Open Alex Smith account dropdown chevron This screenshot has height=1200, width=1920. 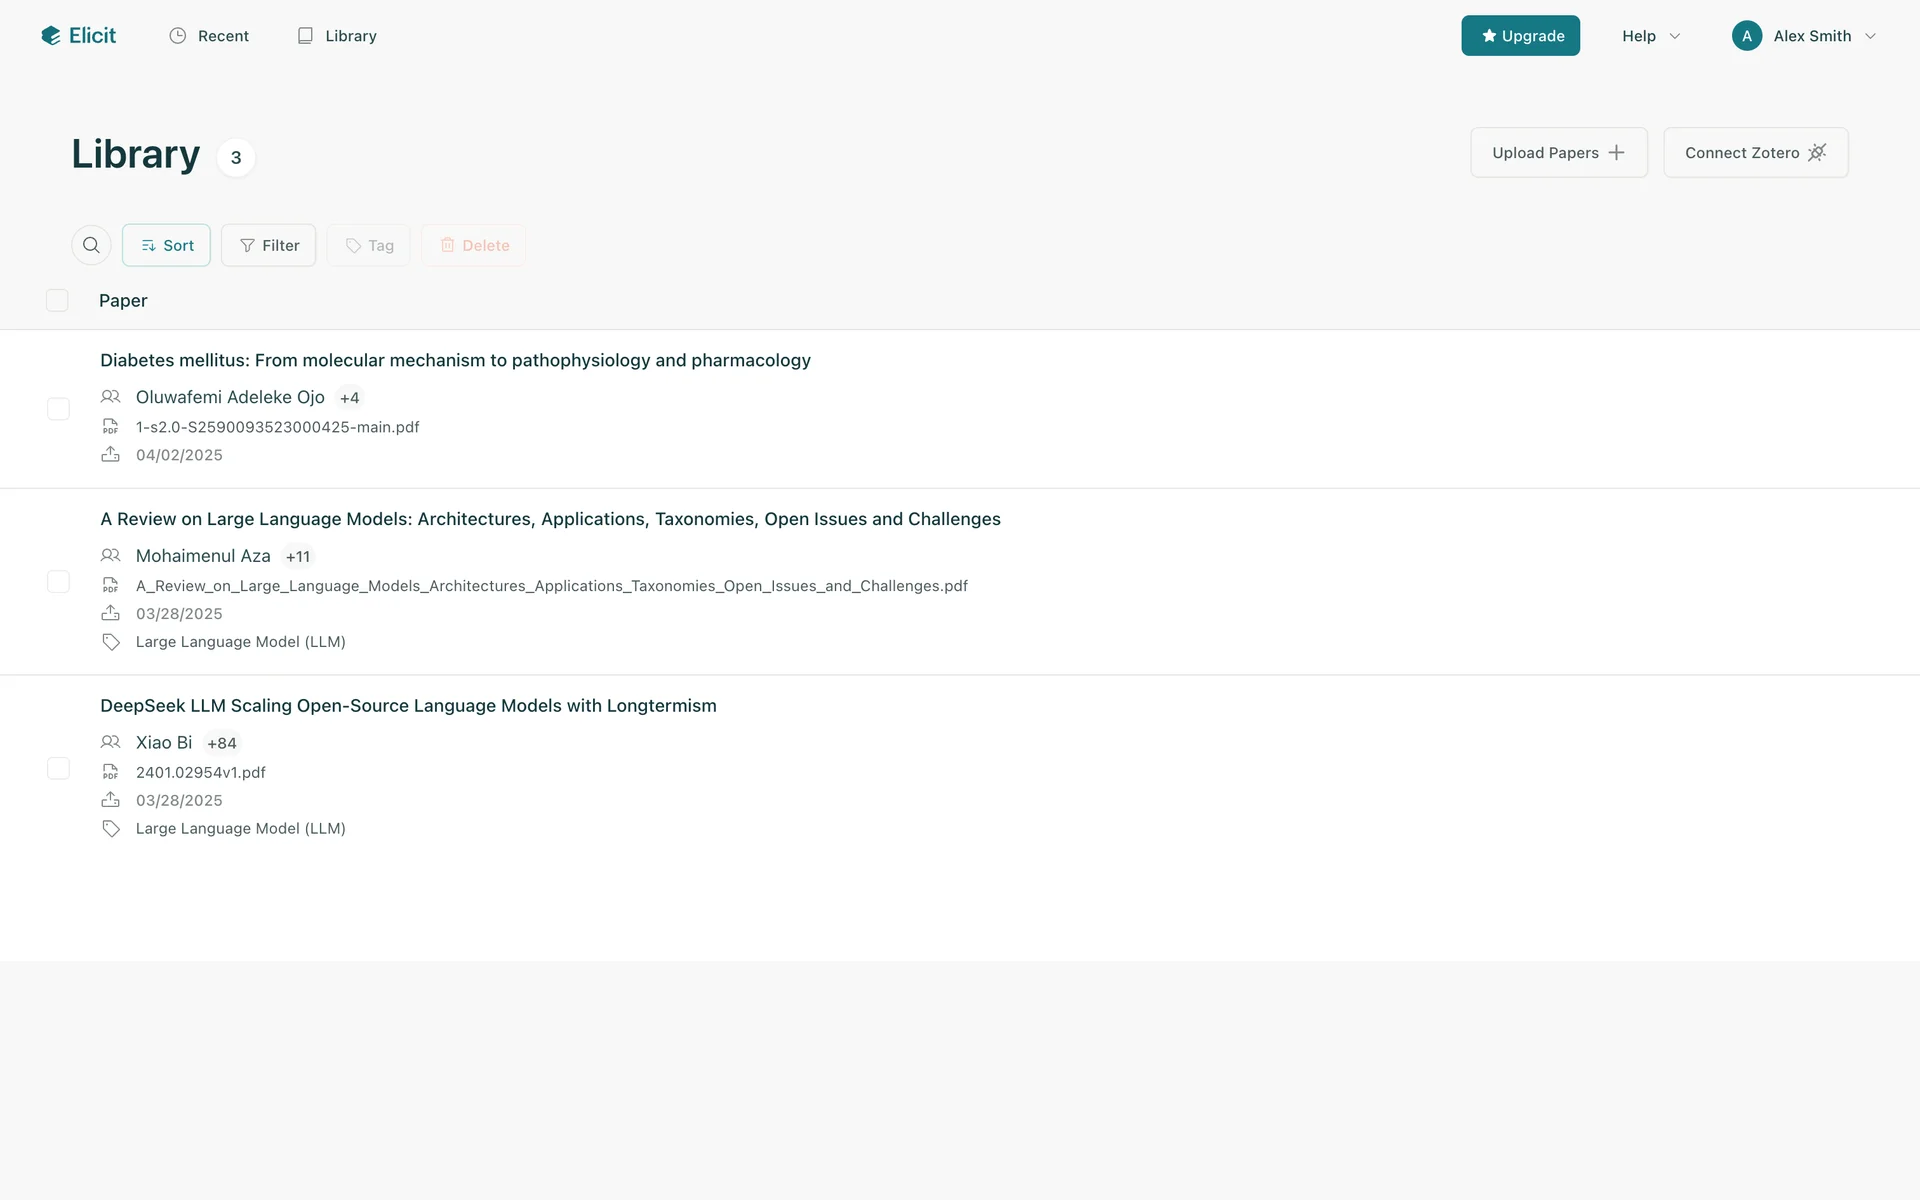point(1870,36)
